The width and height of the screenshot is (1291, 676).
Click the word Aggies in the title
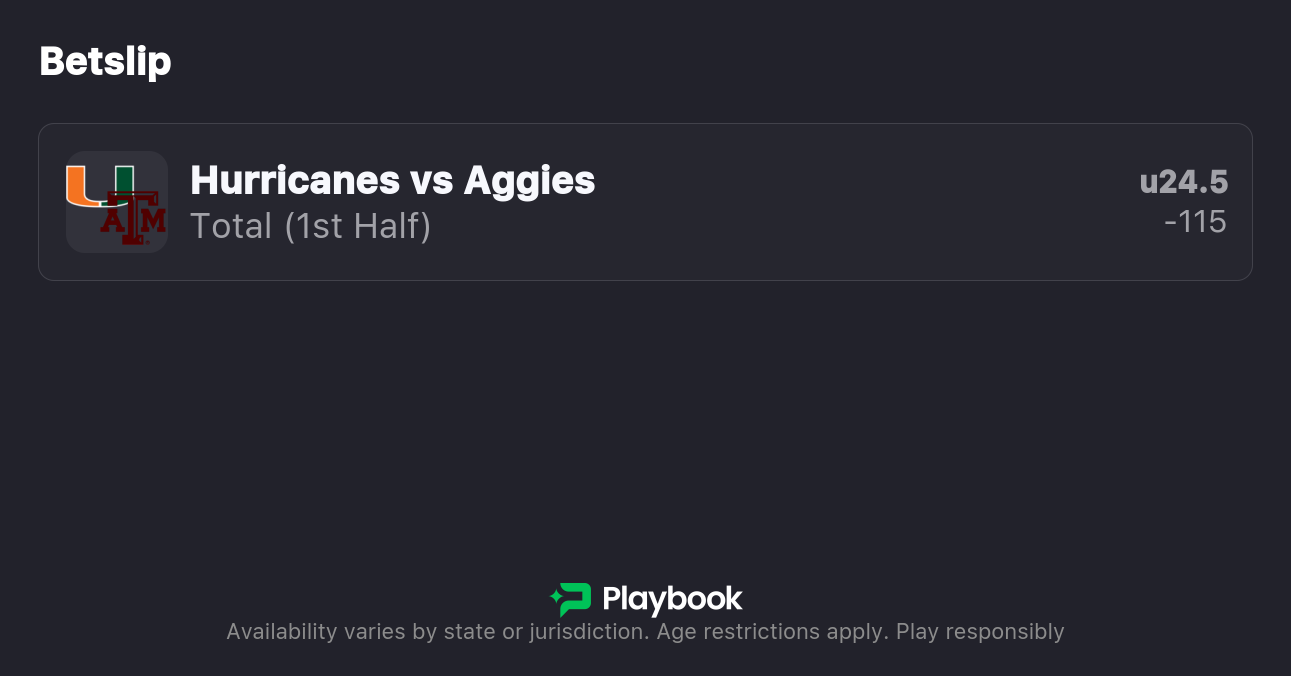pos(529,181)
